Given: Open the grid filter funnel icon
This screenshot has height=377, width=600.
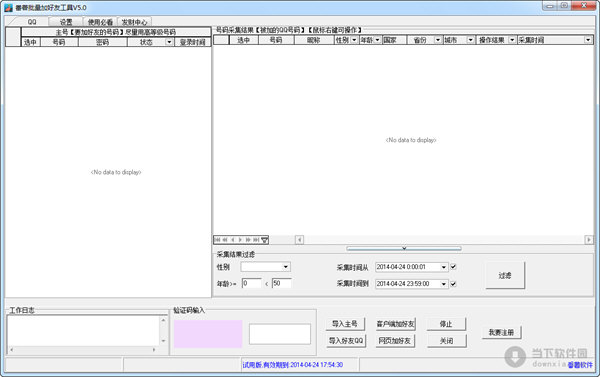Looking at the screenshot, I should pyautogui.click(x=264, y=240).
